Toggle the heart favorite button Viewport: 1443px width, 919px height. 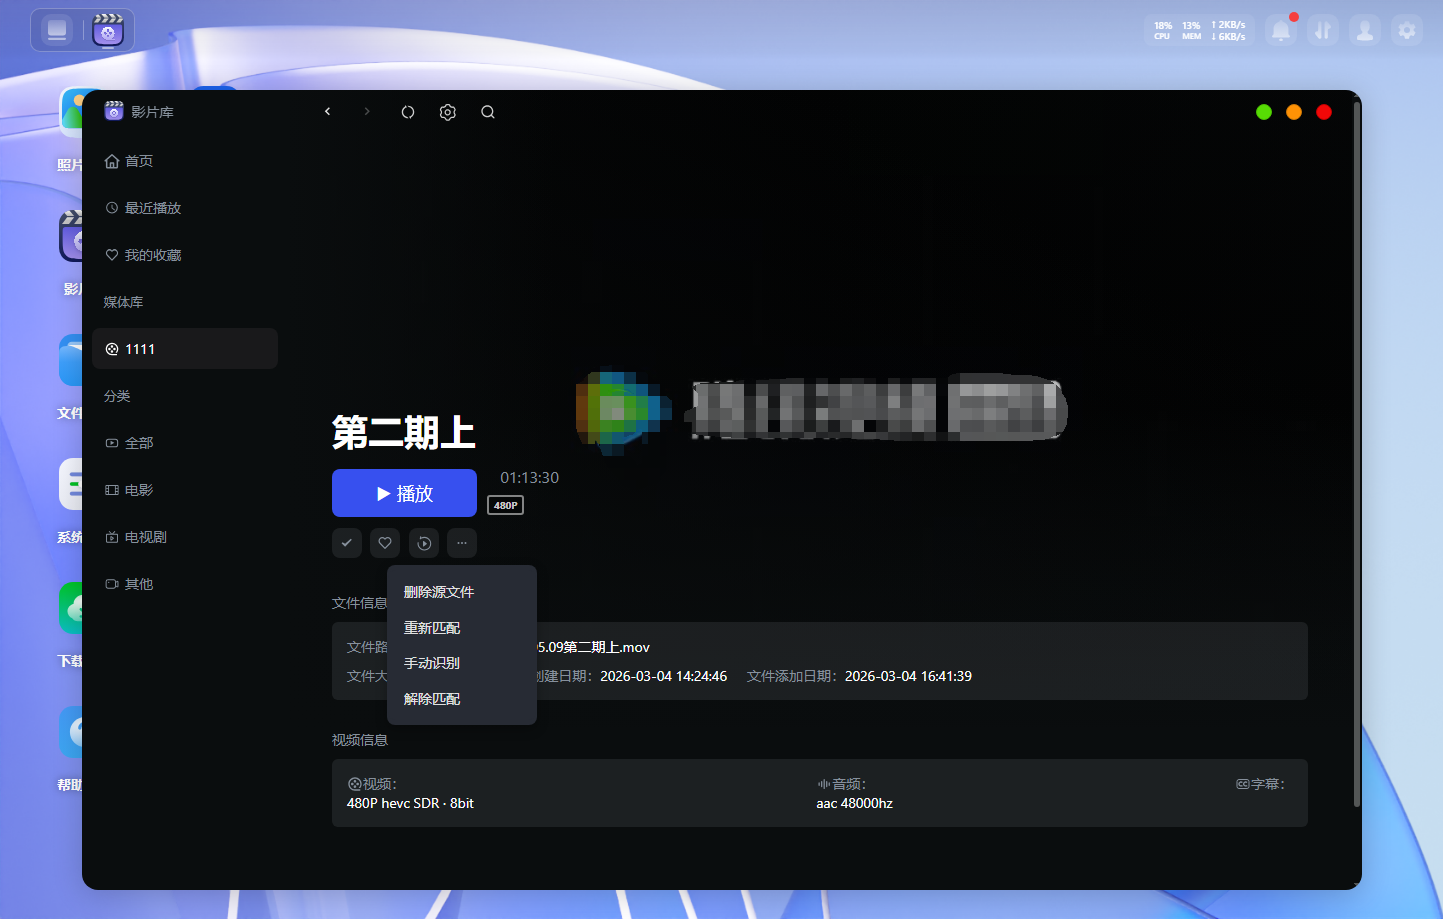point(385,543)
